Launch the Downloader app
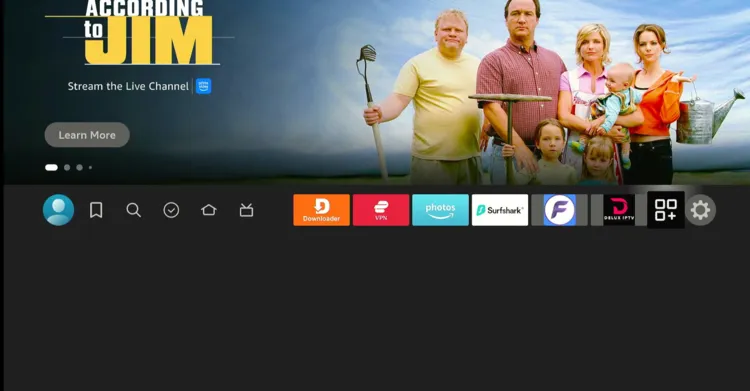This screenshot has height=391, width=750. click(321, 210)
